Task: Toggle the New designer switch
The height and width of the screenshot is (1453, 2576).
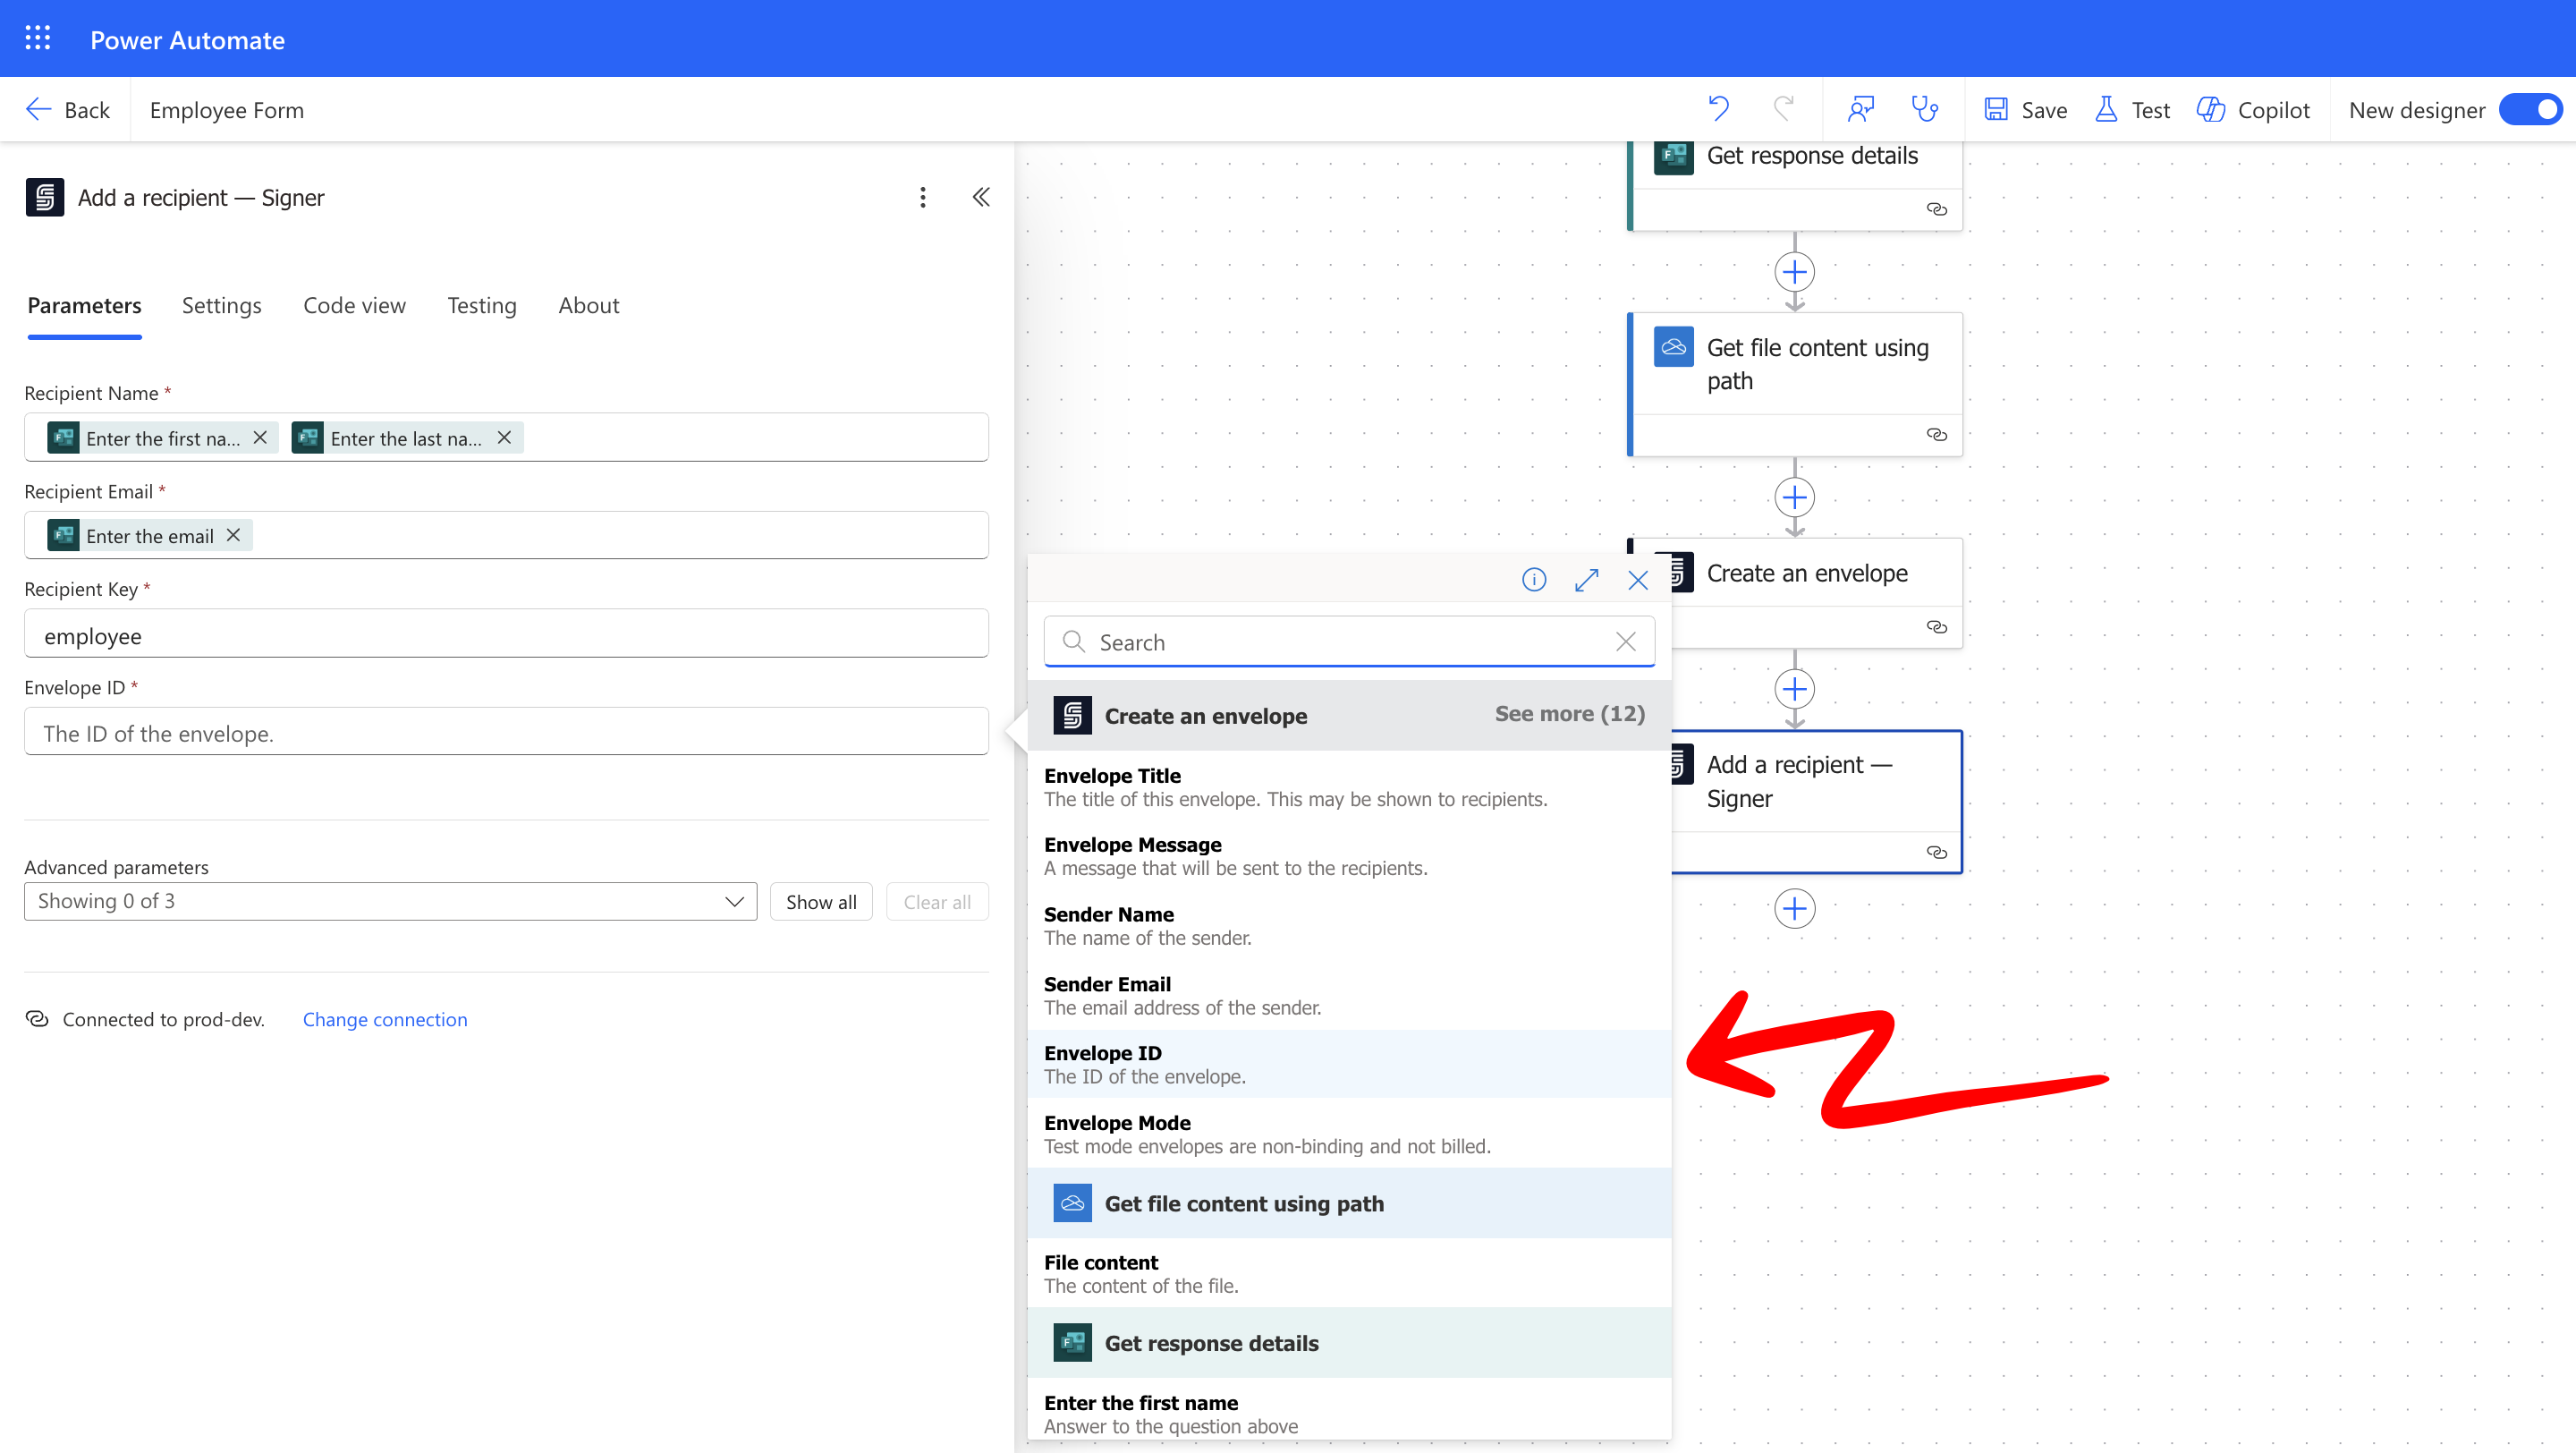Action: pos(2530,109)
